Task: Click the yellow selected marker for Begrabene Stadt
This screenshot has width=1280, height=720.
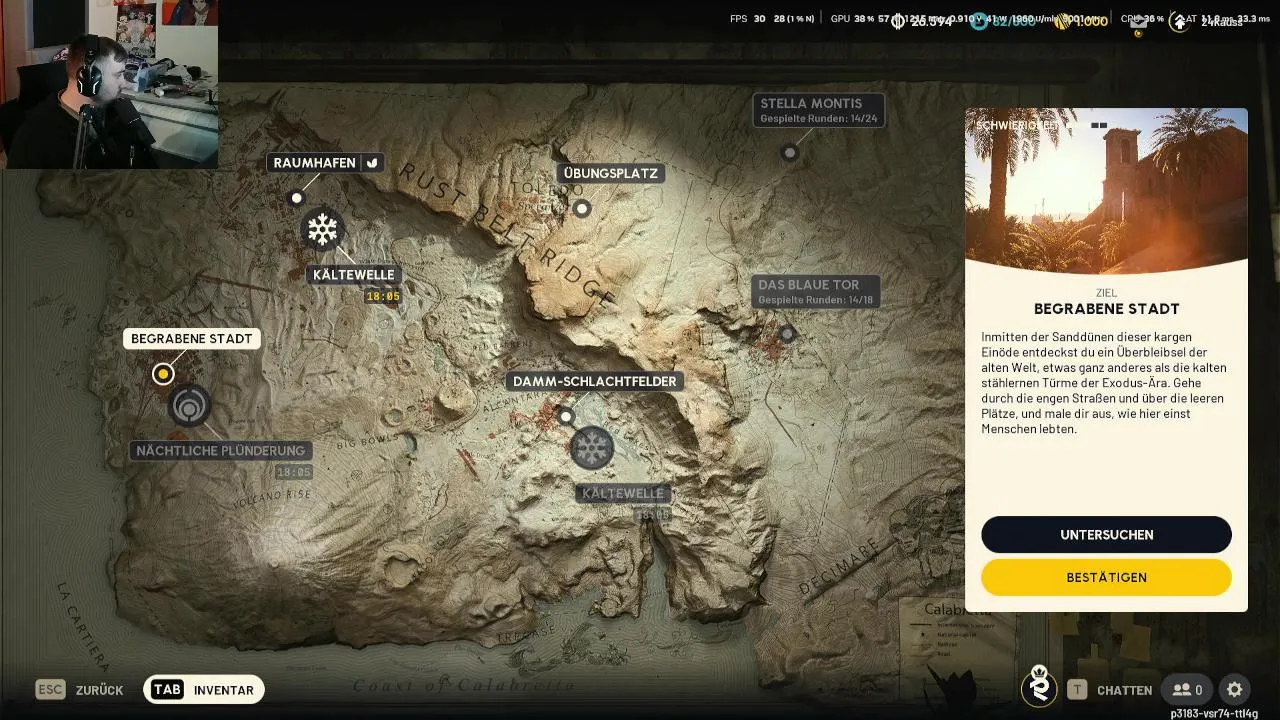Action: 163,374
